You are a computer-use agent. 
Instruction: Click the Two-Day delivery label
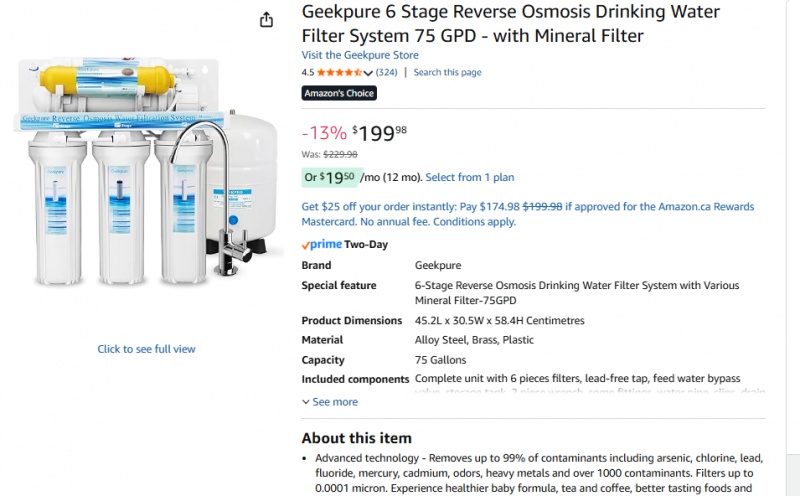(367, 244)
